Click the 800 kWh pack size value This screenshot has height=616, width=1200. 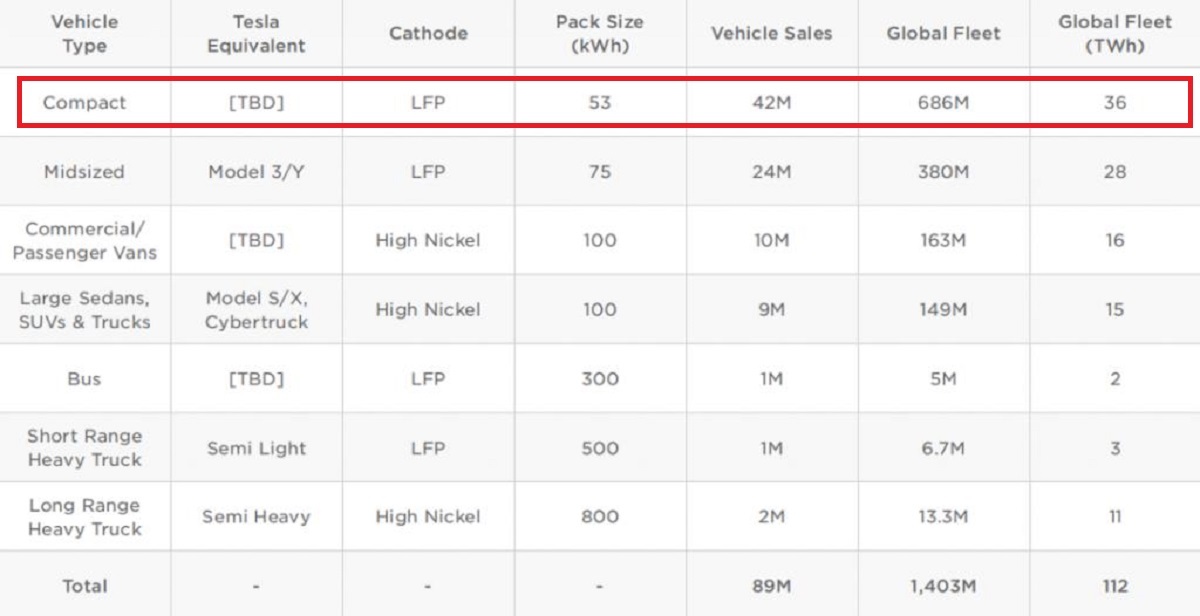click(600, 517)
